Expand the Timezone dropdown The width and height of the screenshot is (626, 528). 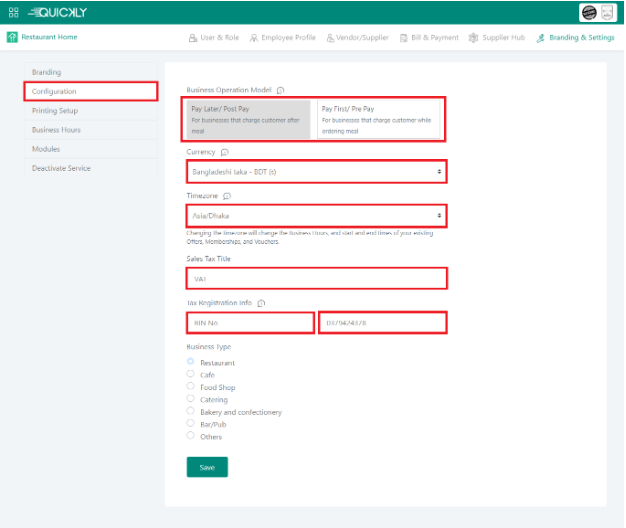point(316,215)
